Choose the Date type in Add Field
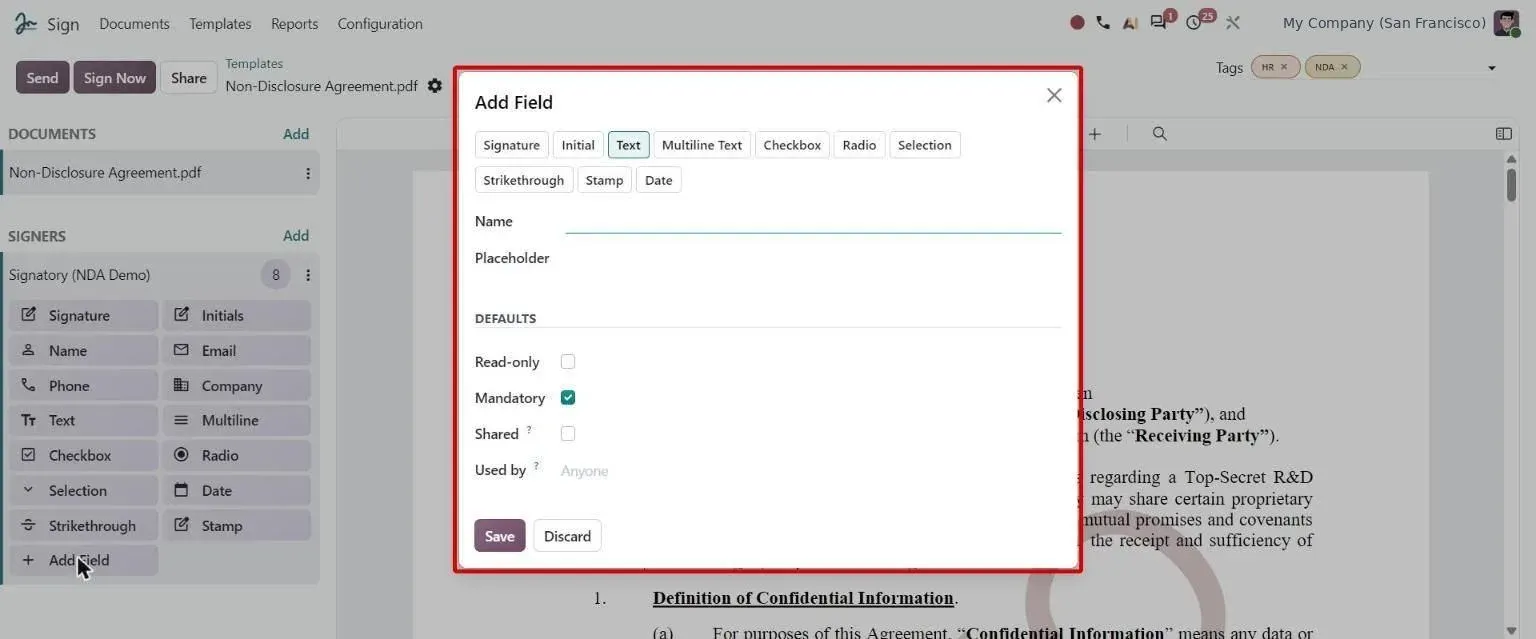Screen dimensions: 1536x639 point(659,180)
